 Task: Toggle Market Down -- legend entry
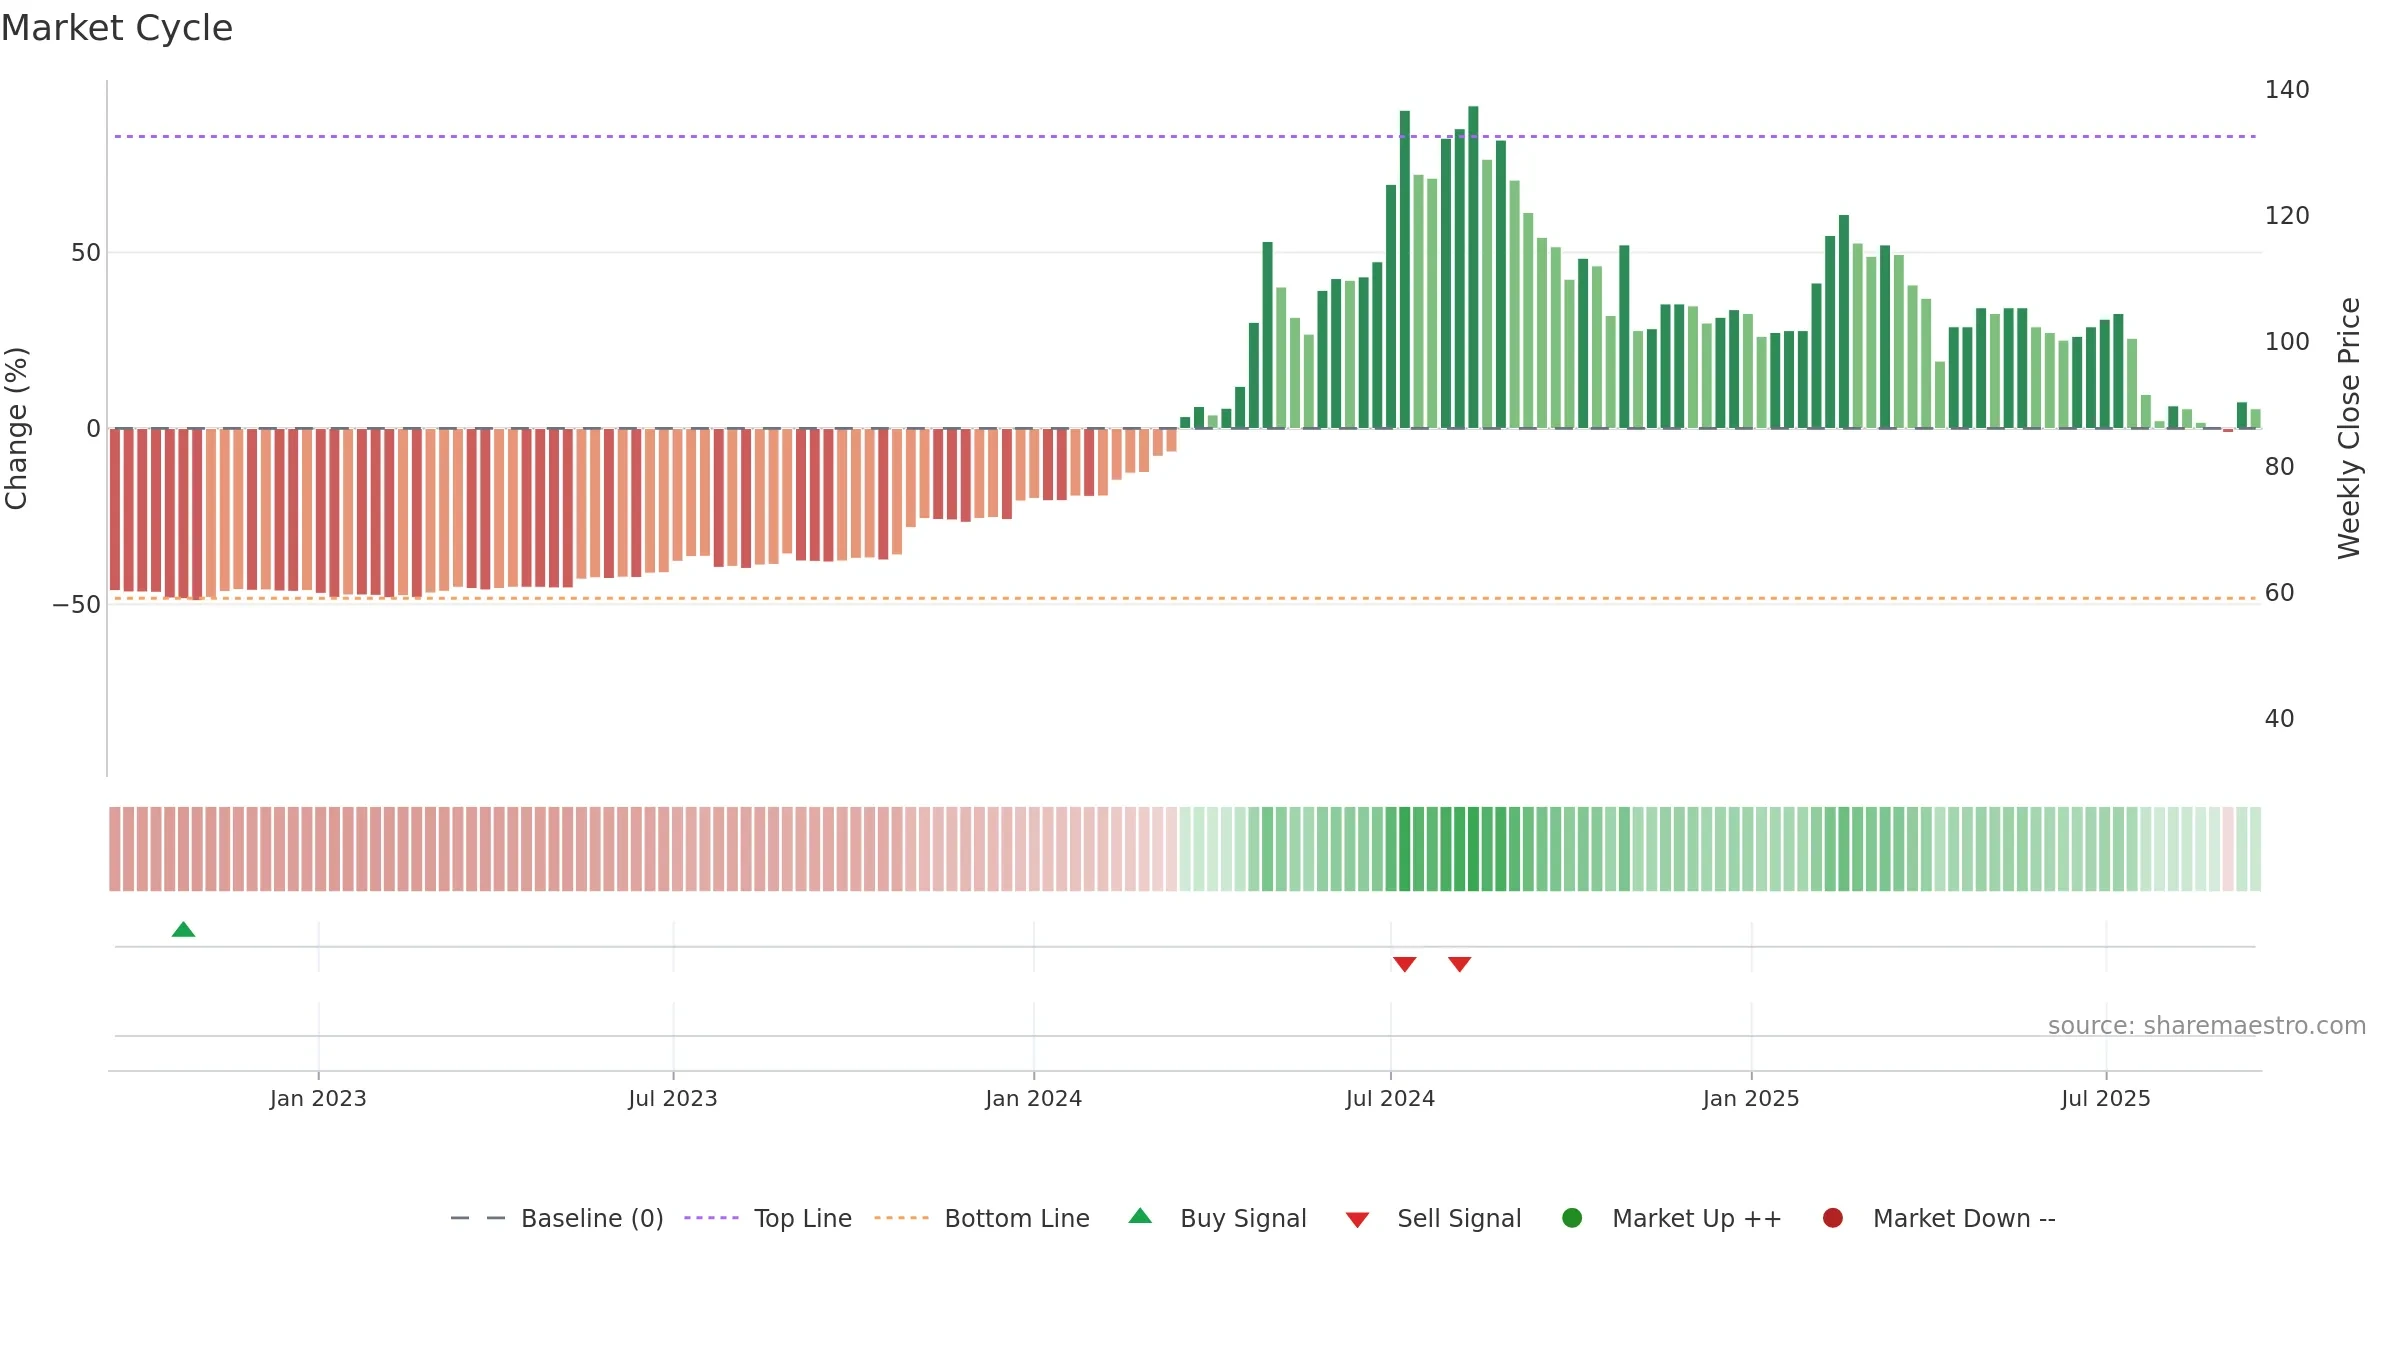[1939, 1218]
